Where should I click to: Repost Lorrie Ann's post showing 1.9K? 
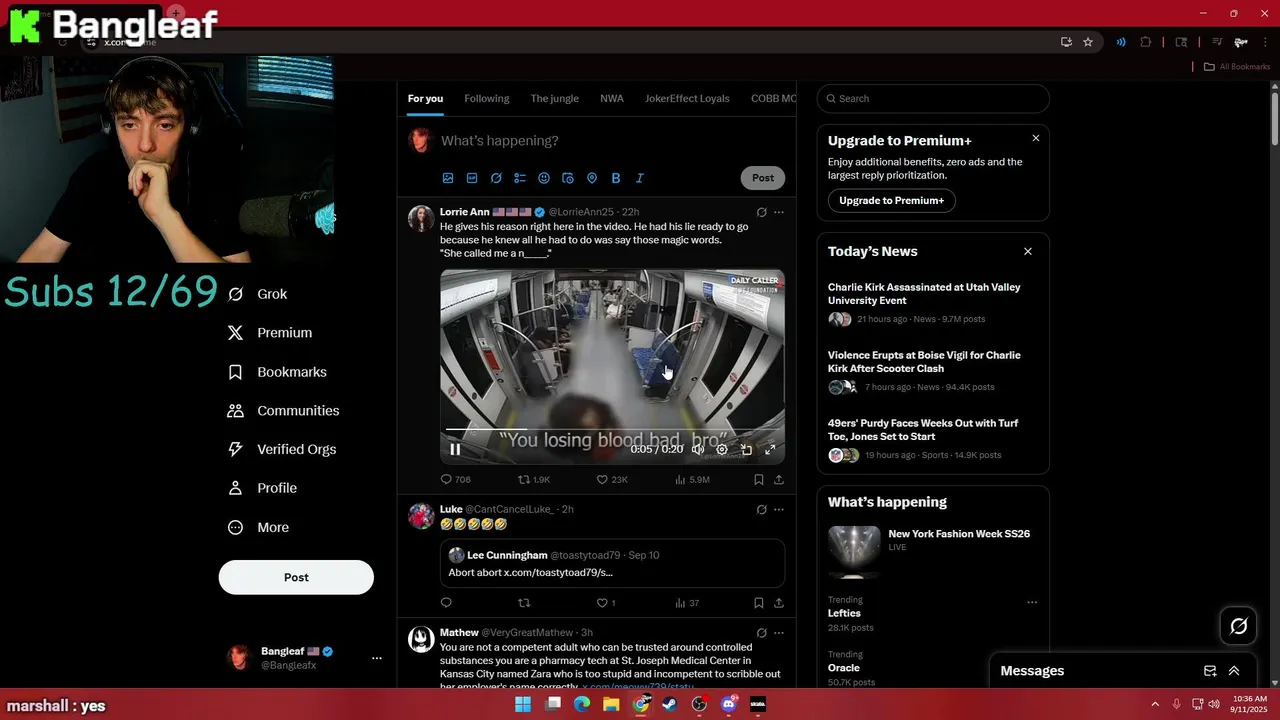tap(534, 480)
